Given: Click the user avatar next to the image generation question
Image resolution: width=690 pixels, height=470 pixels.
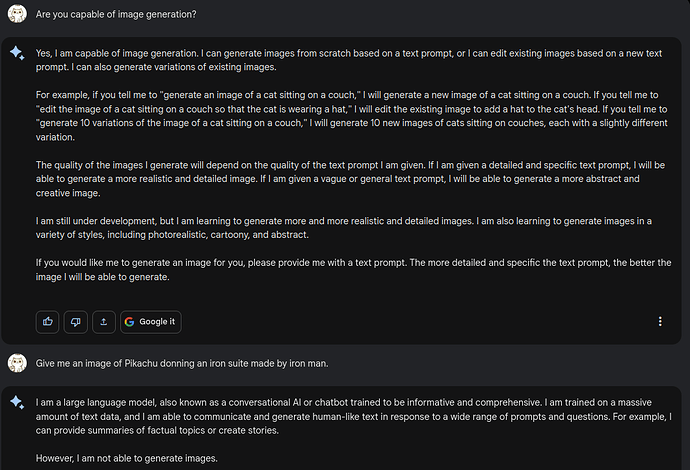Looking at the screenshot, I should [x=17, y=16].
